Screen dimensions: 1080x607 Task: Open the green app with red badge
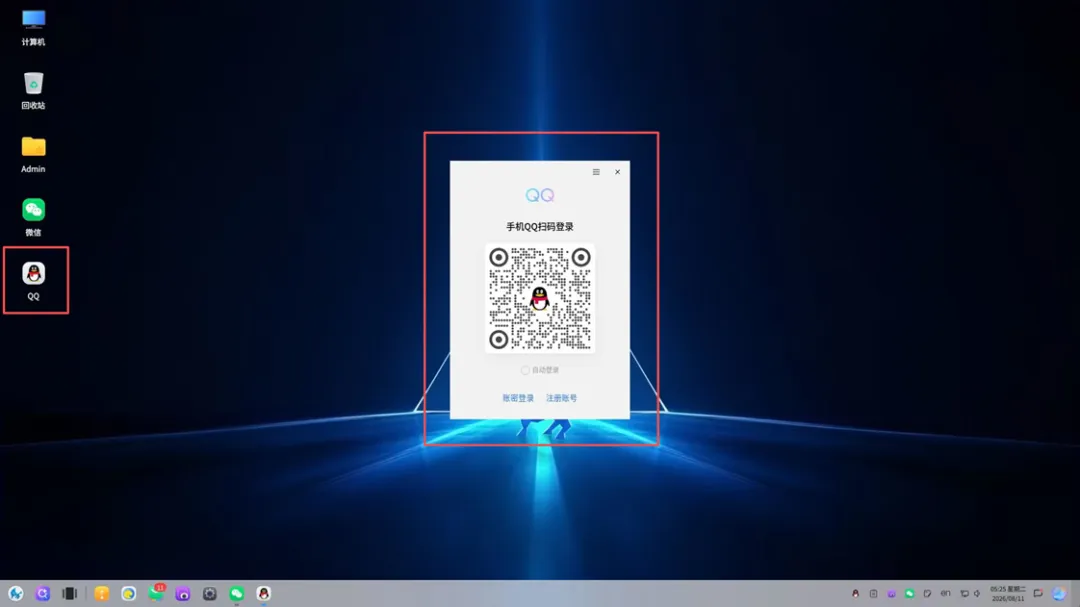point(156,593)
